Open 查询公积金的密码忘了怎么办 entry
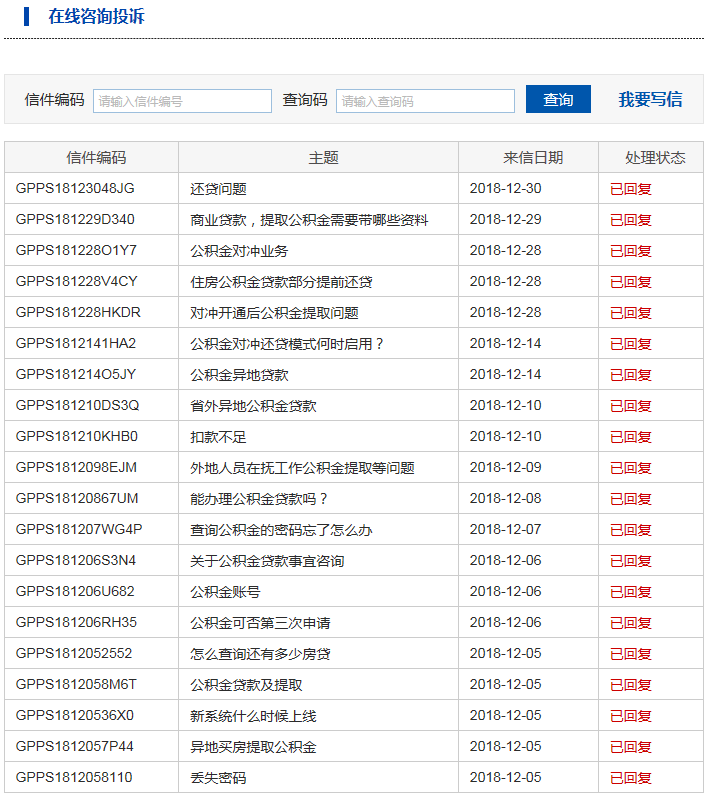This screenshot has width=707, height=795. (x=281, y=530)
